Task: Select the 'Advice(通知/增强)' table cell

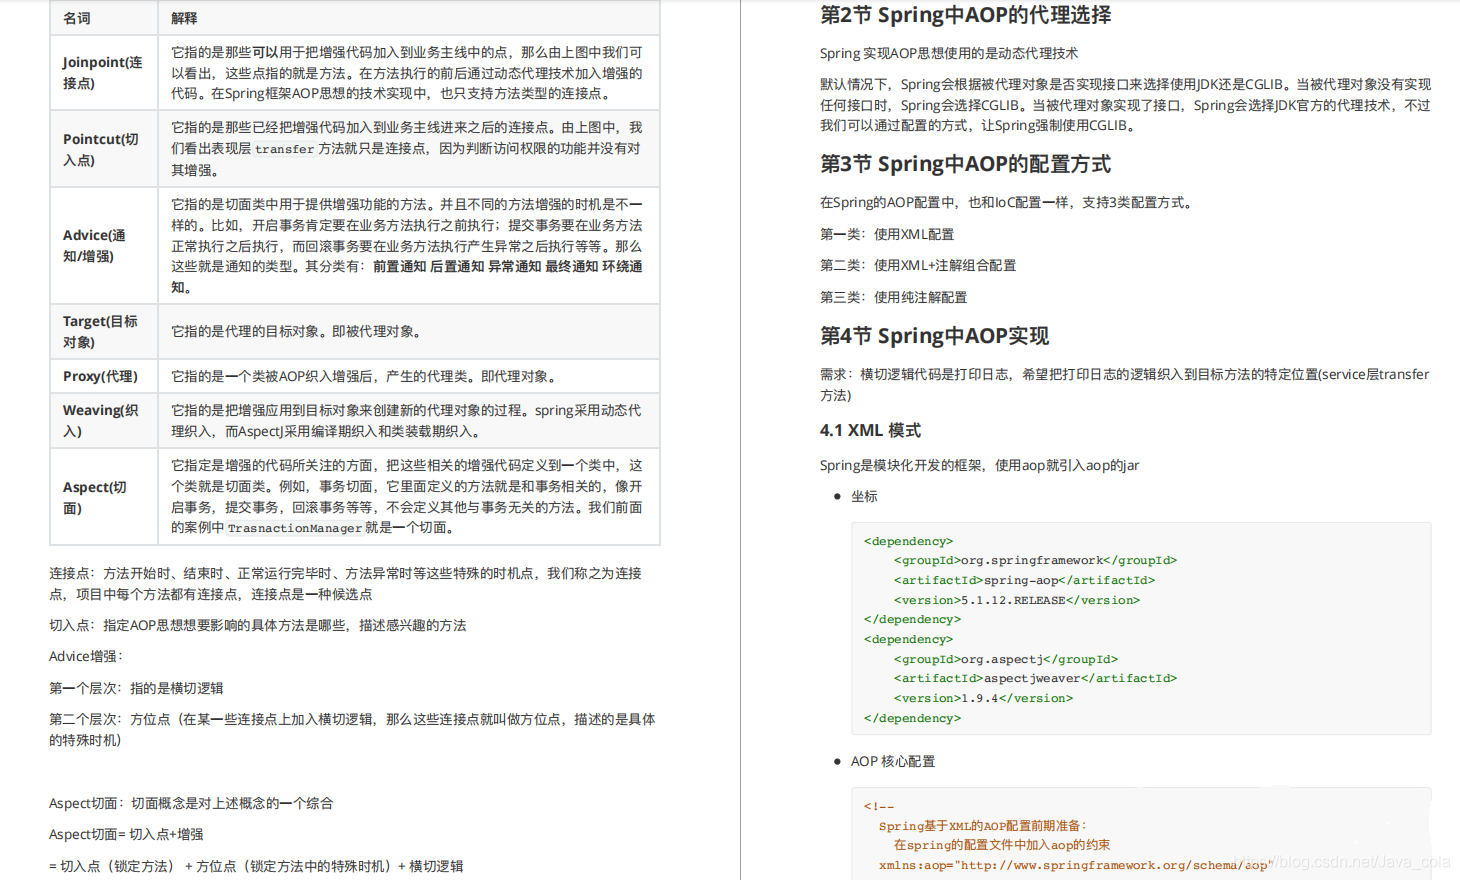Action: click(104, 246)
